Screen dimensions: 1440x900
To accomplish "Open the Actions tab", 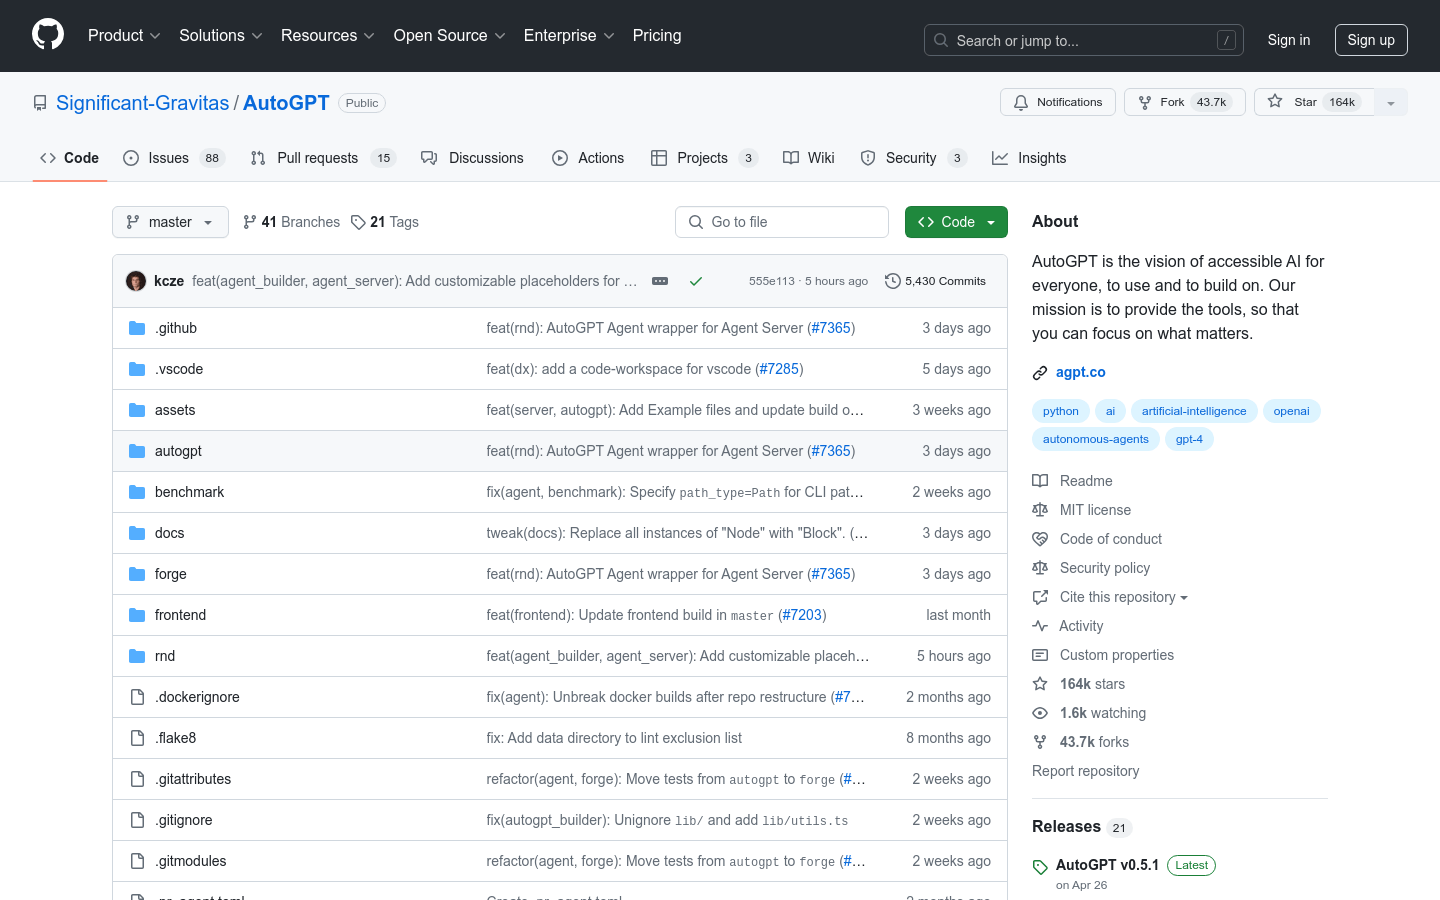I will [588, 158].
